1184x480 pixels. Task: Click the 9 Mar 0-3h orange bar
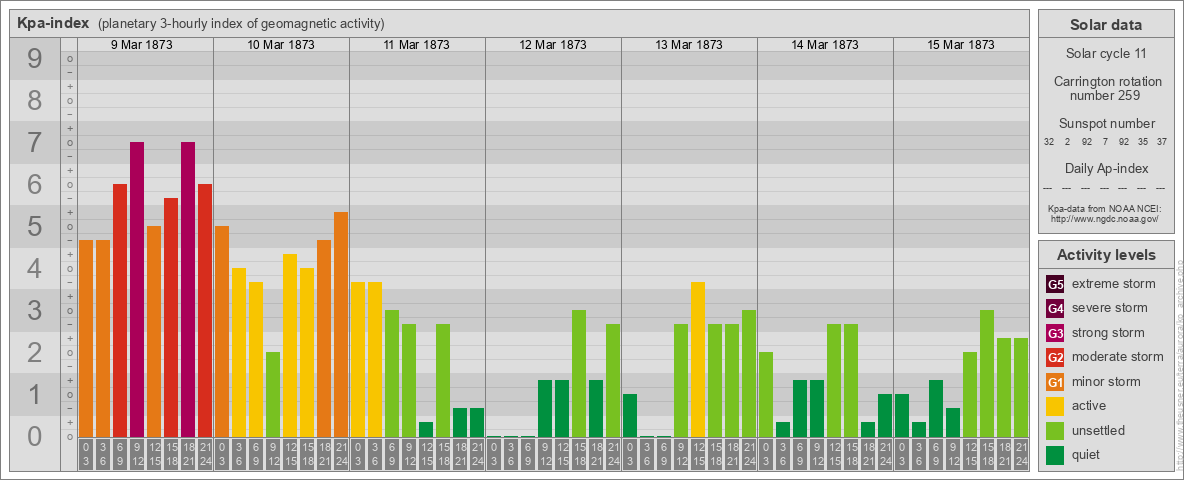click(86, 339)
